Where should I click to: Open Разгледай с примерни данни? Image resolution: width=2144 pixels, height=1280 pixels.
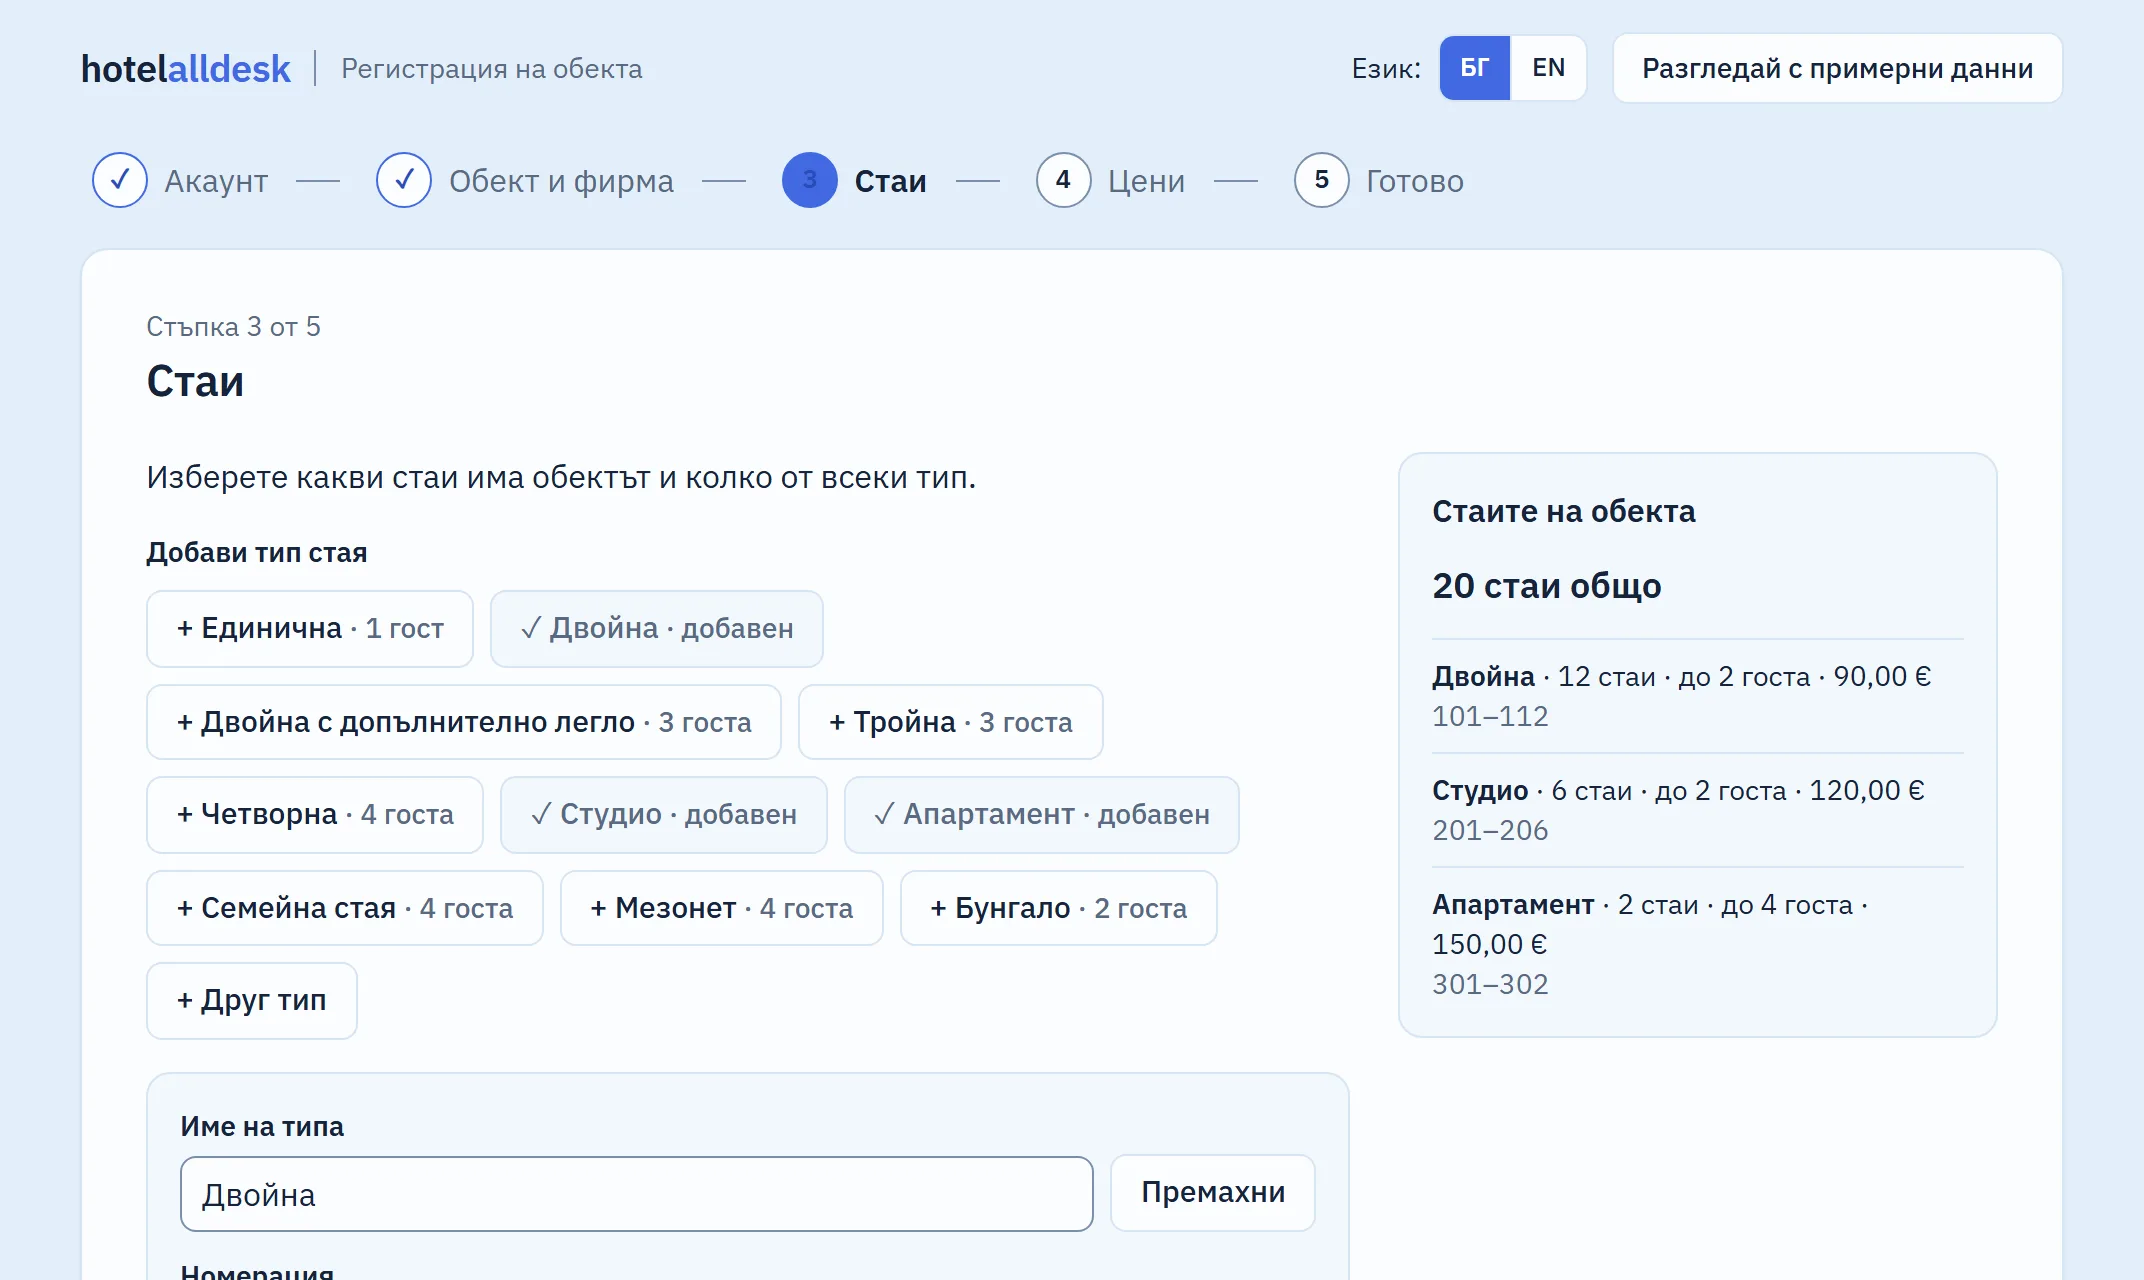pyautogui.click(x=1838, y=68)
